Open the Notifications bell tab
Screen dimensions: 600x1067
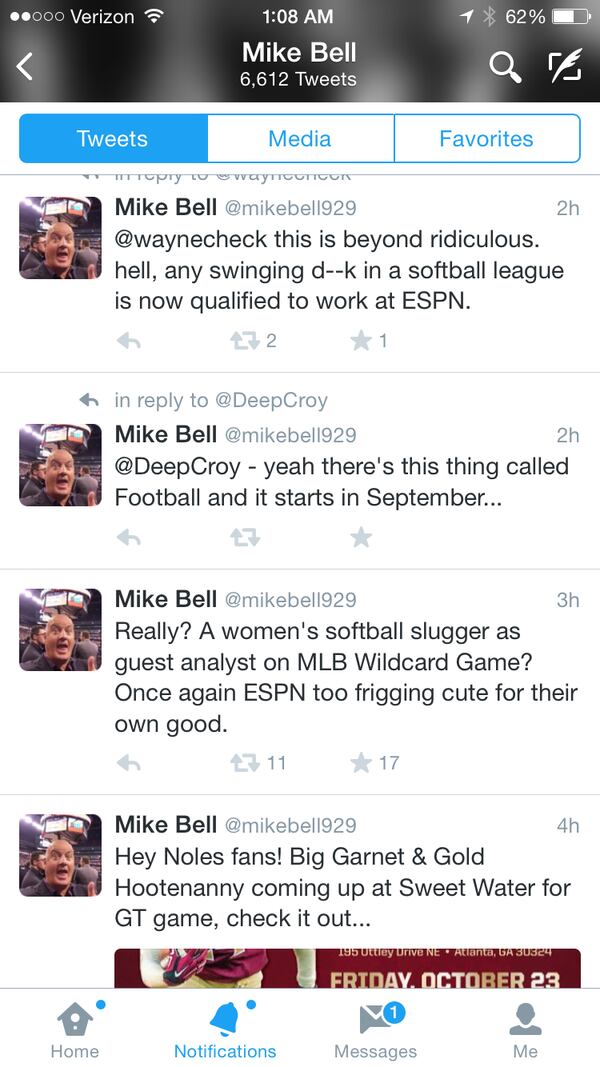click(225, 1031)
